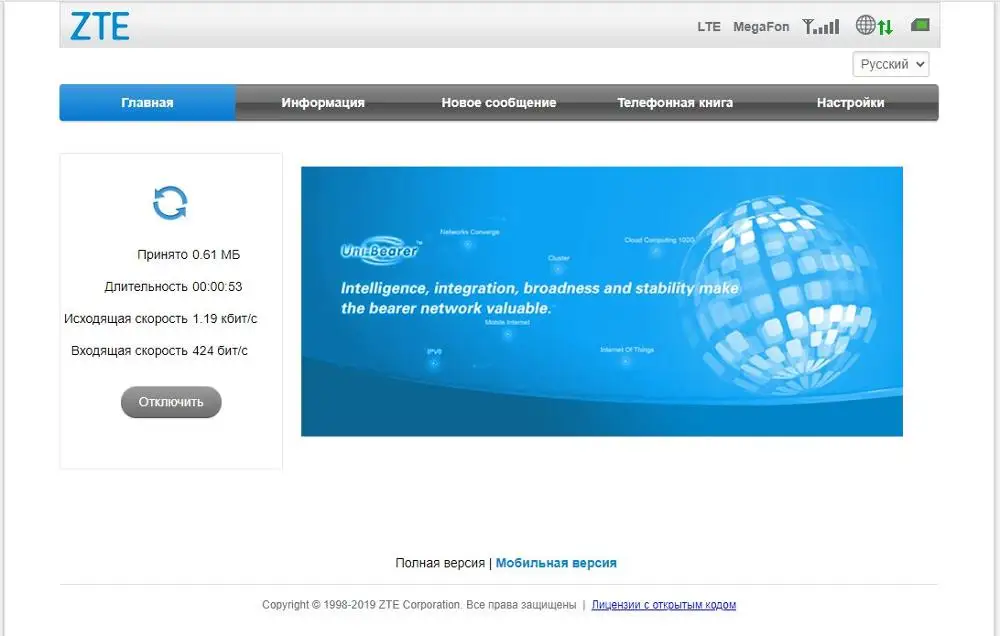
Task: Click the MegaFon operator name
Action: (761, 27)
